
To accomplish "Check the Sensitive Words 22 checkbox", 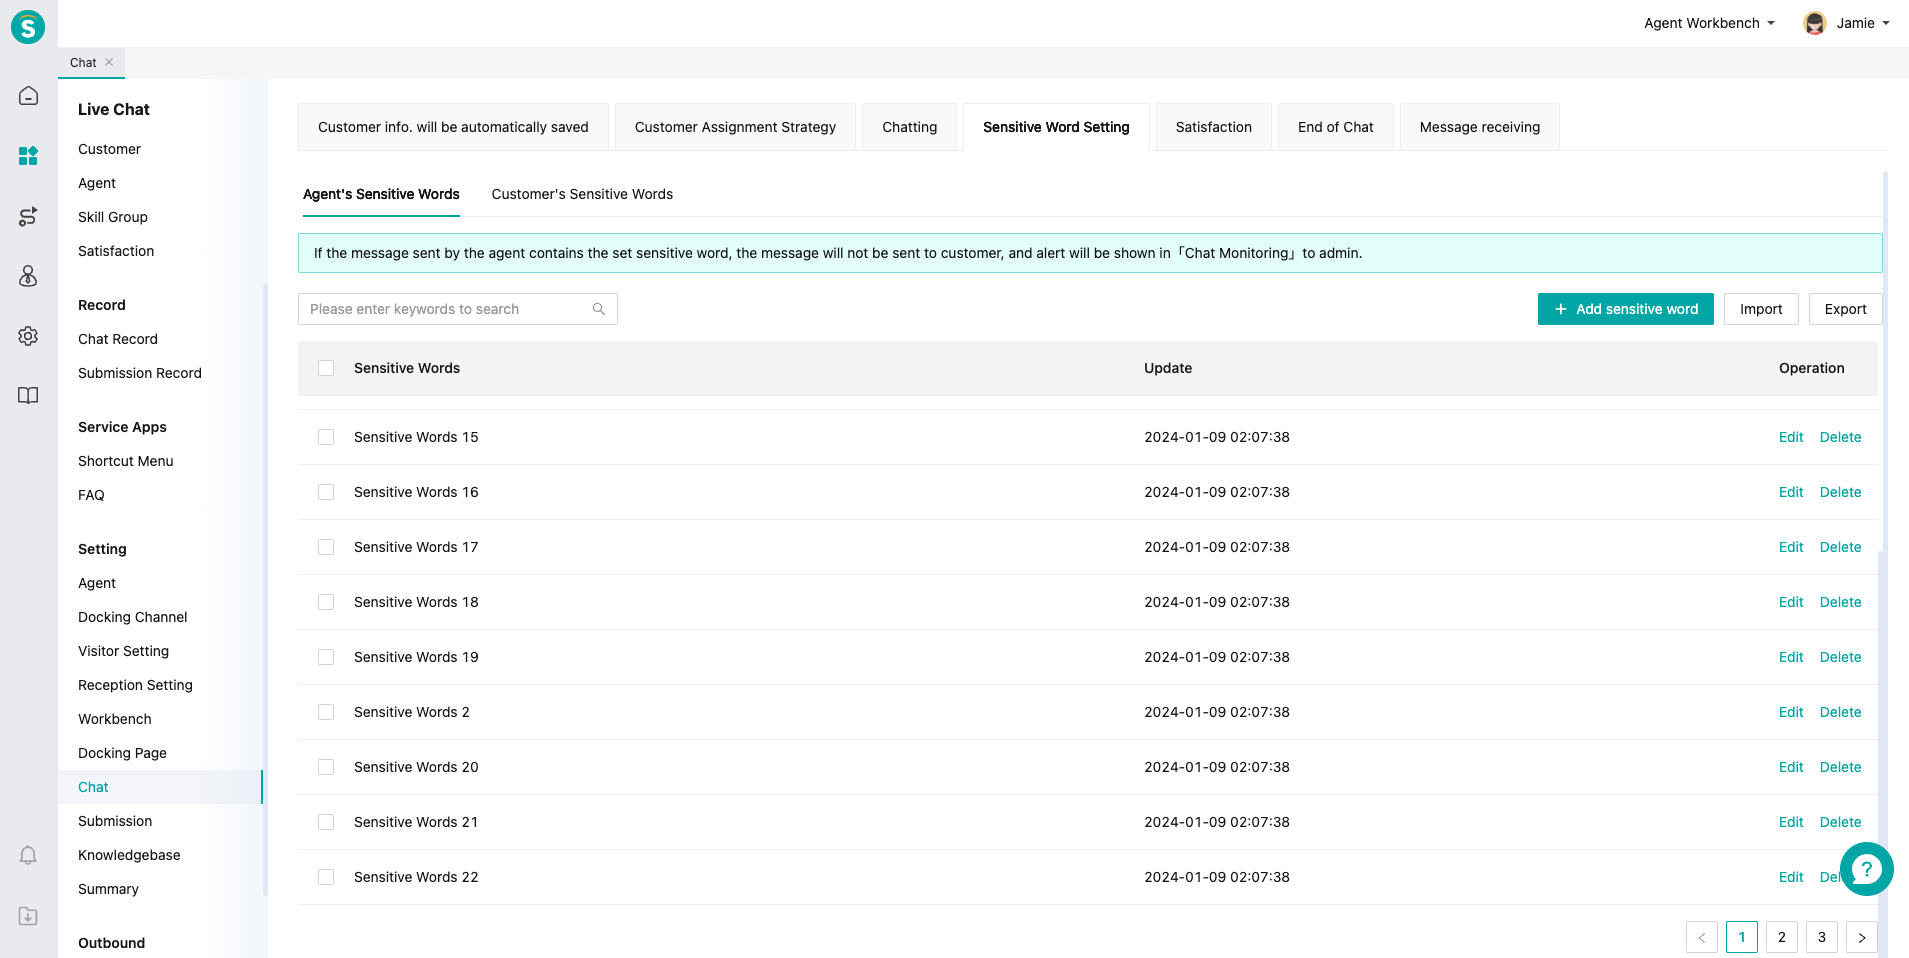I will (x=326, y=877).
